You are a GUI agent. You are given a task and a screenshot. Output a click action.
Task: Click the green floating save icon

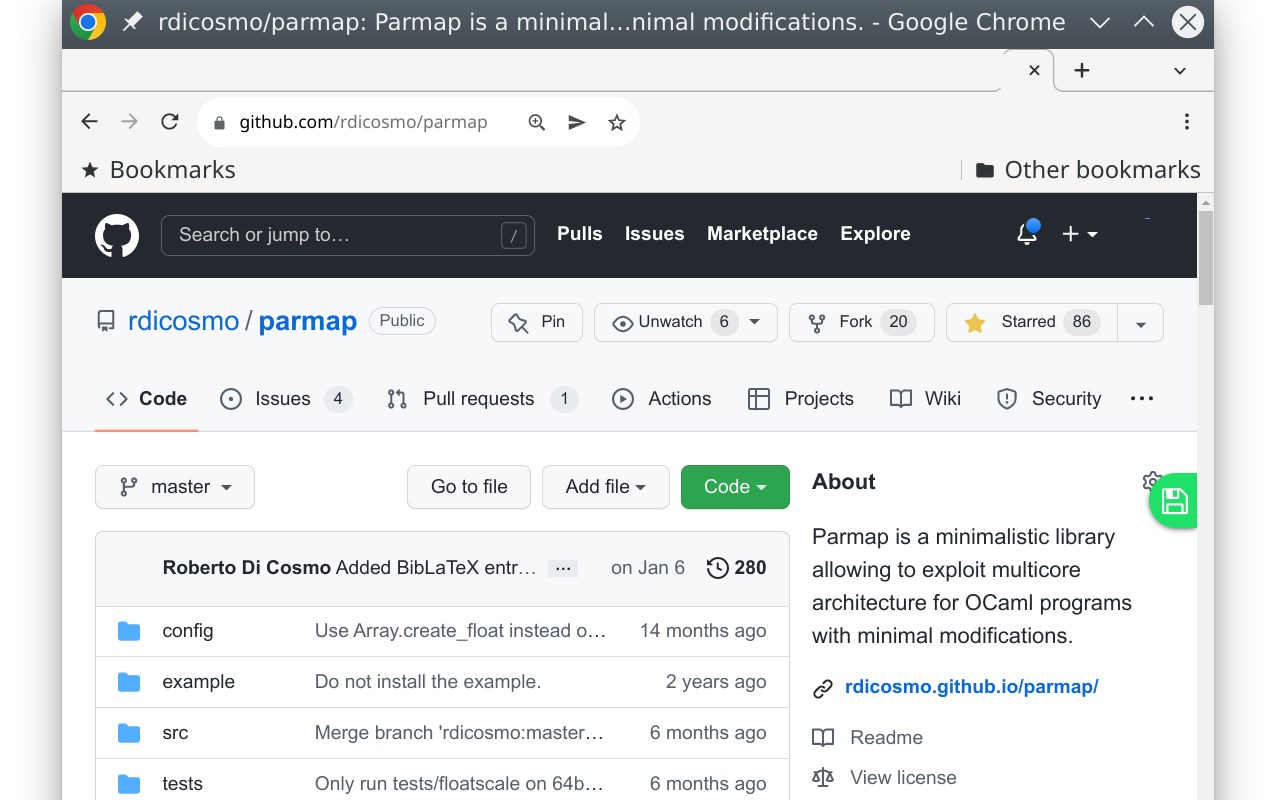click(1174, 501)
